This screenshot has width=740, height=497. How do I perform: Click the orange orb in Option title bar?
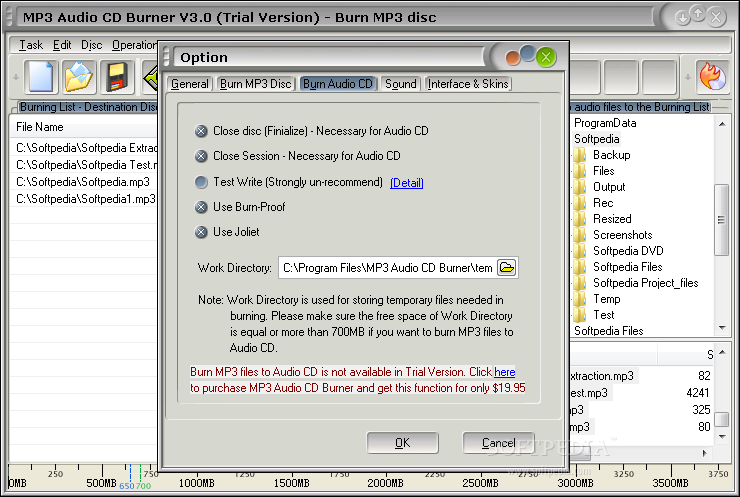pos(513,58)
